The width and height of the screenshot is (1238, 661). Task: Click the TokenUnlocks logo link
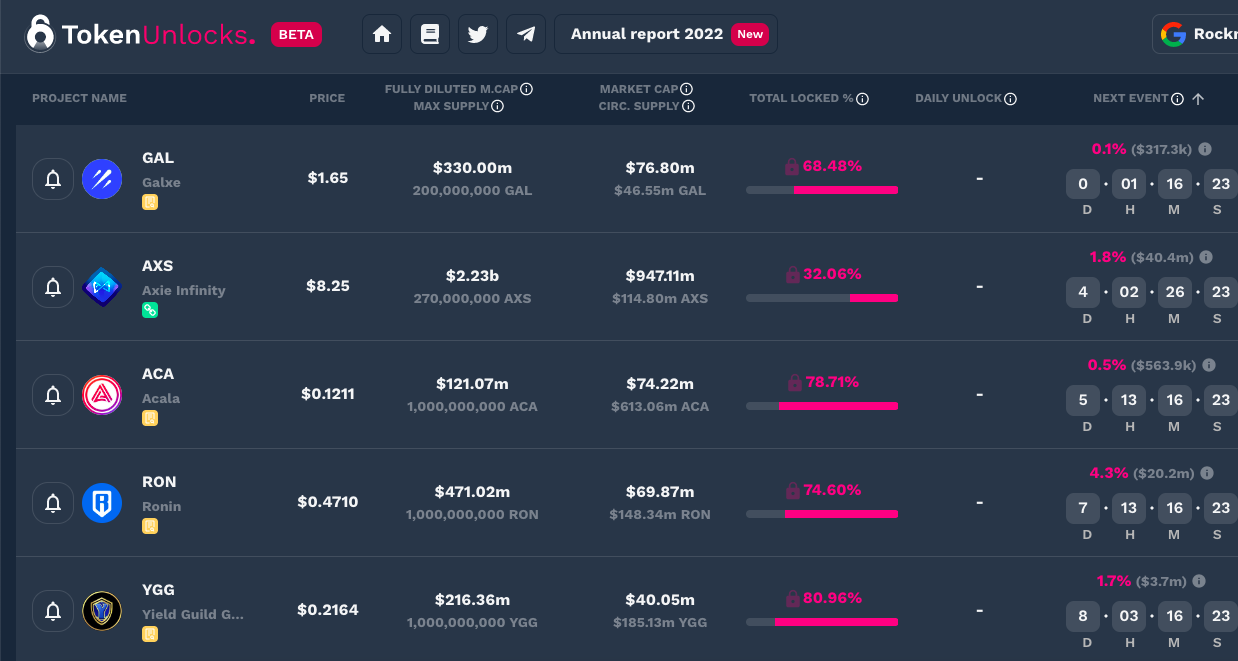140,34
